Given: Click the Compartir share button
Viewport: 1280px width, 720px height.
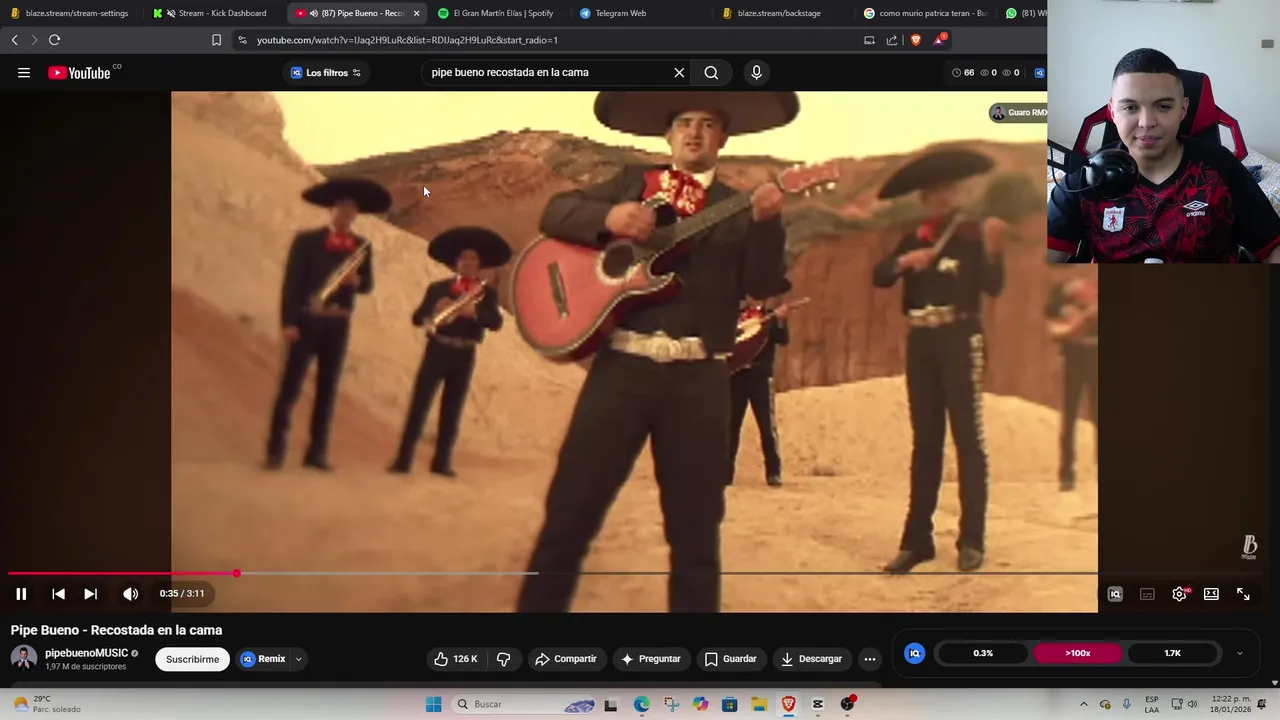Looking at the screenshot, I should 566,659.
